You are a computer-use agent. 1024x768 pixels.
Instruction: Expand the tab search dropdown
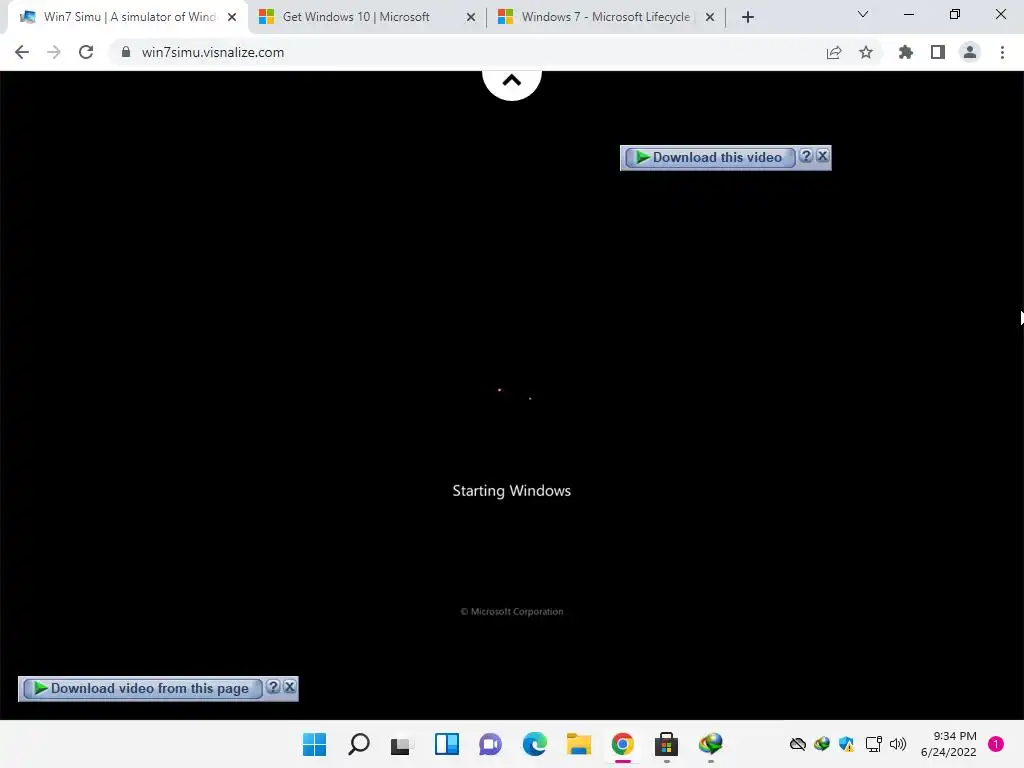863,14
